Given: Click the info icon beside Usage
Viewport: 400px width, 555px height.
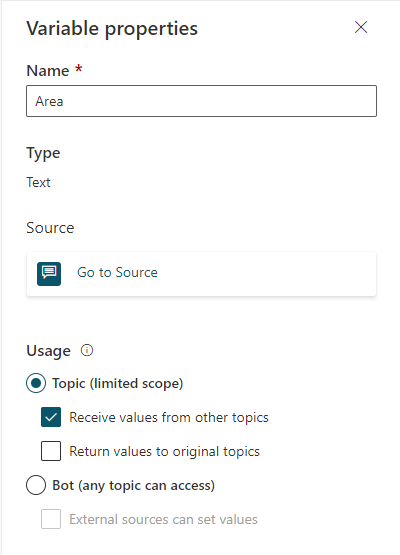Looking at the screenshot, I should (87, 350).
